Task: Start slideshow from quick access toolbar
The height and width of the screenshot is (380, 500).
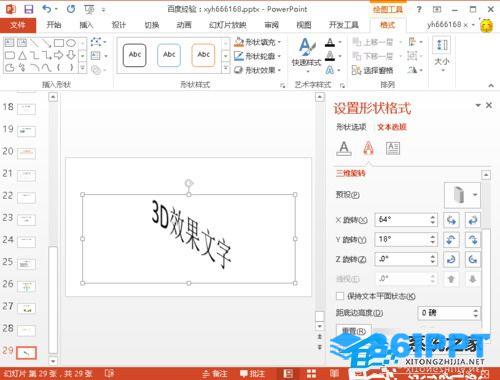Action: pos(89,9)
